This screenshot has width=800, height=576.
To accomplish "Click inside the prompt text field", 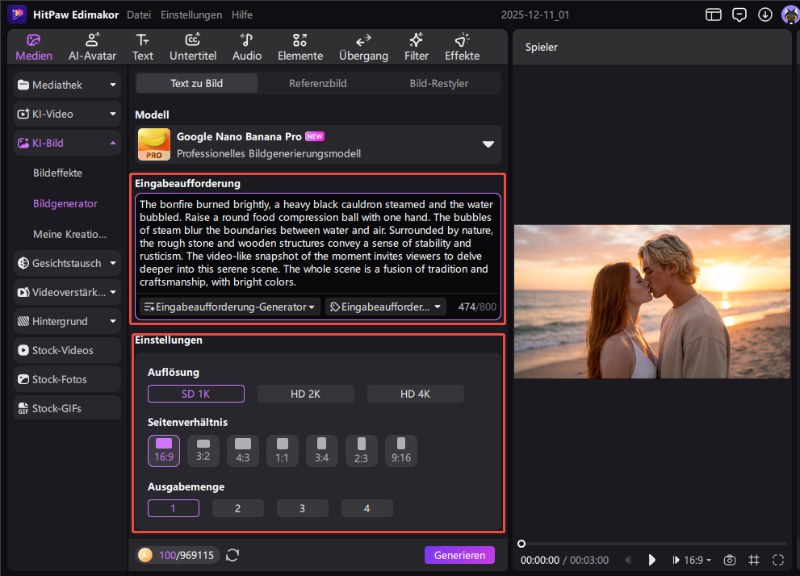I will click(316, 243).
